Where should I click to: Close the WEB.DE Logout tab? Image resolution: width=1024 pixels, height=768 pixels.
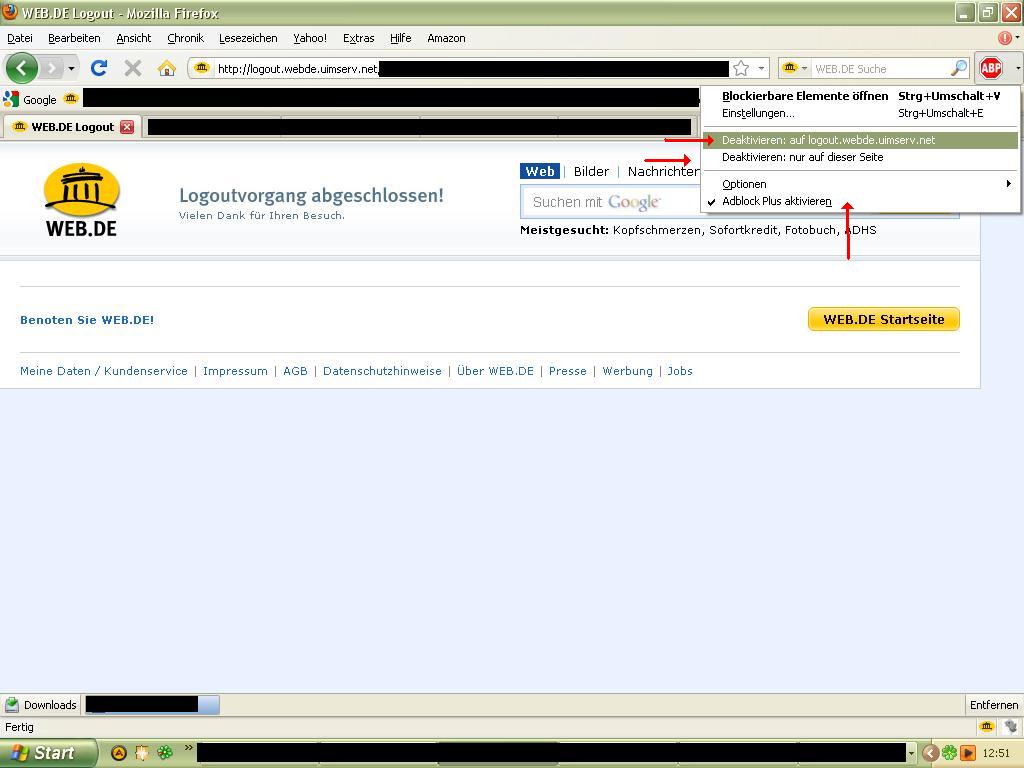coord(127,127)
